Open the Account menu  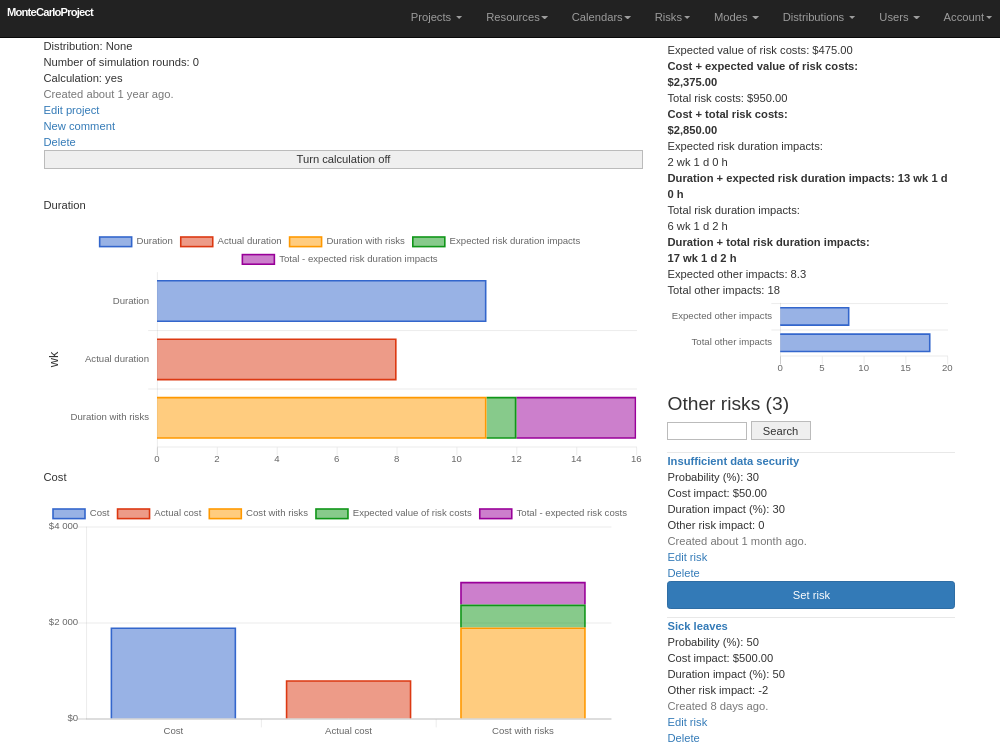click(x=967, y=17)
